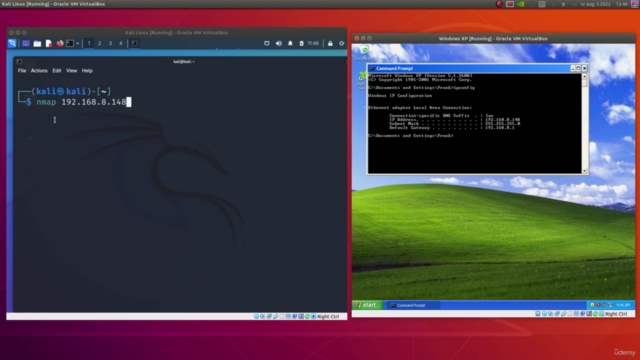Select the terminal window button in Kali taskbar
Image resolution: width=640 pixels, height=360 pixels.
[134, 43]
